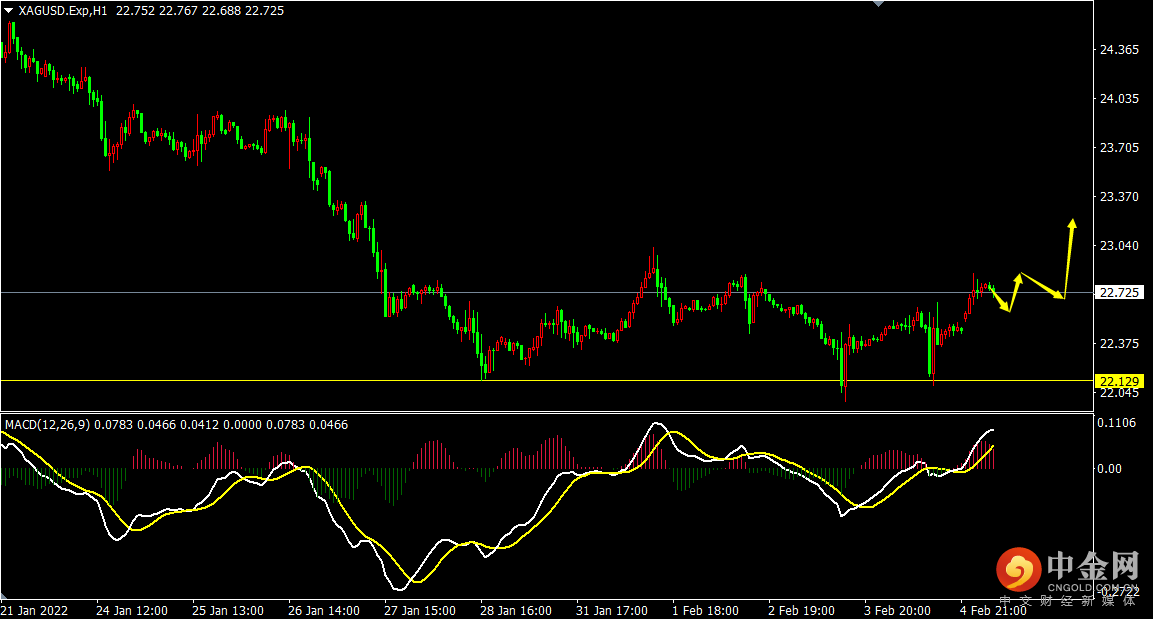
Task: Click the MACD(12,26,9) indicator label
Action: 48,425
